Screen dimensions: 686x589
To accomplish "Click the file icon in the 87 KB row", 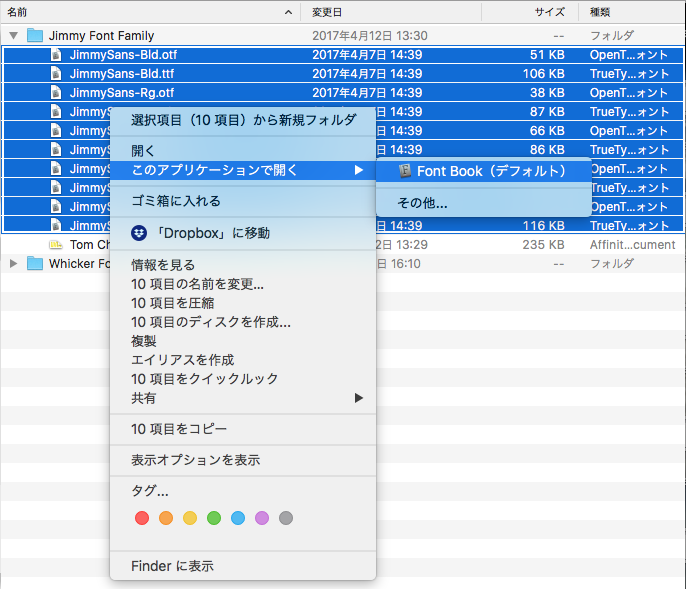I will pyautogui.click(x=56, y=112).
